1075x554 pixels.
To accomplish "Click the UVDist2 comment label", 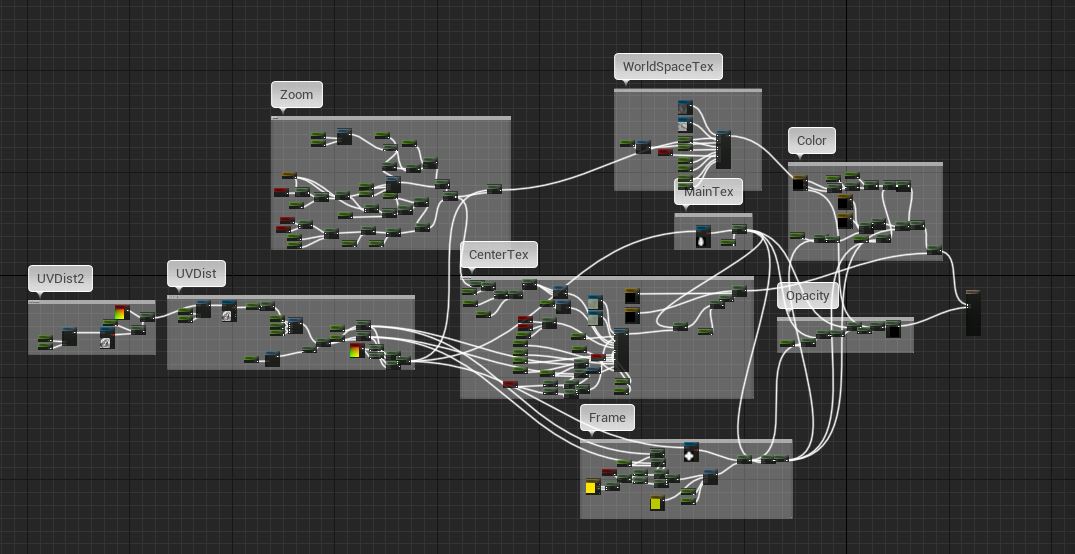I will 60,279.
